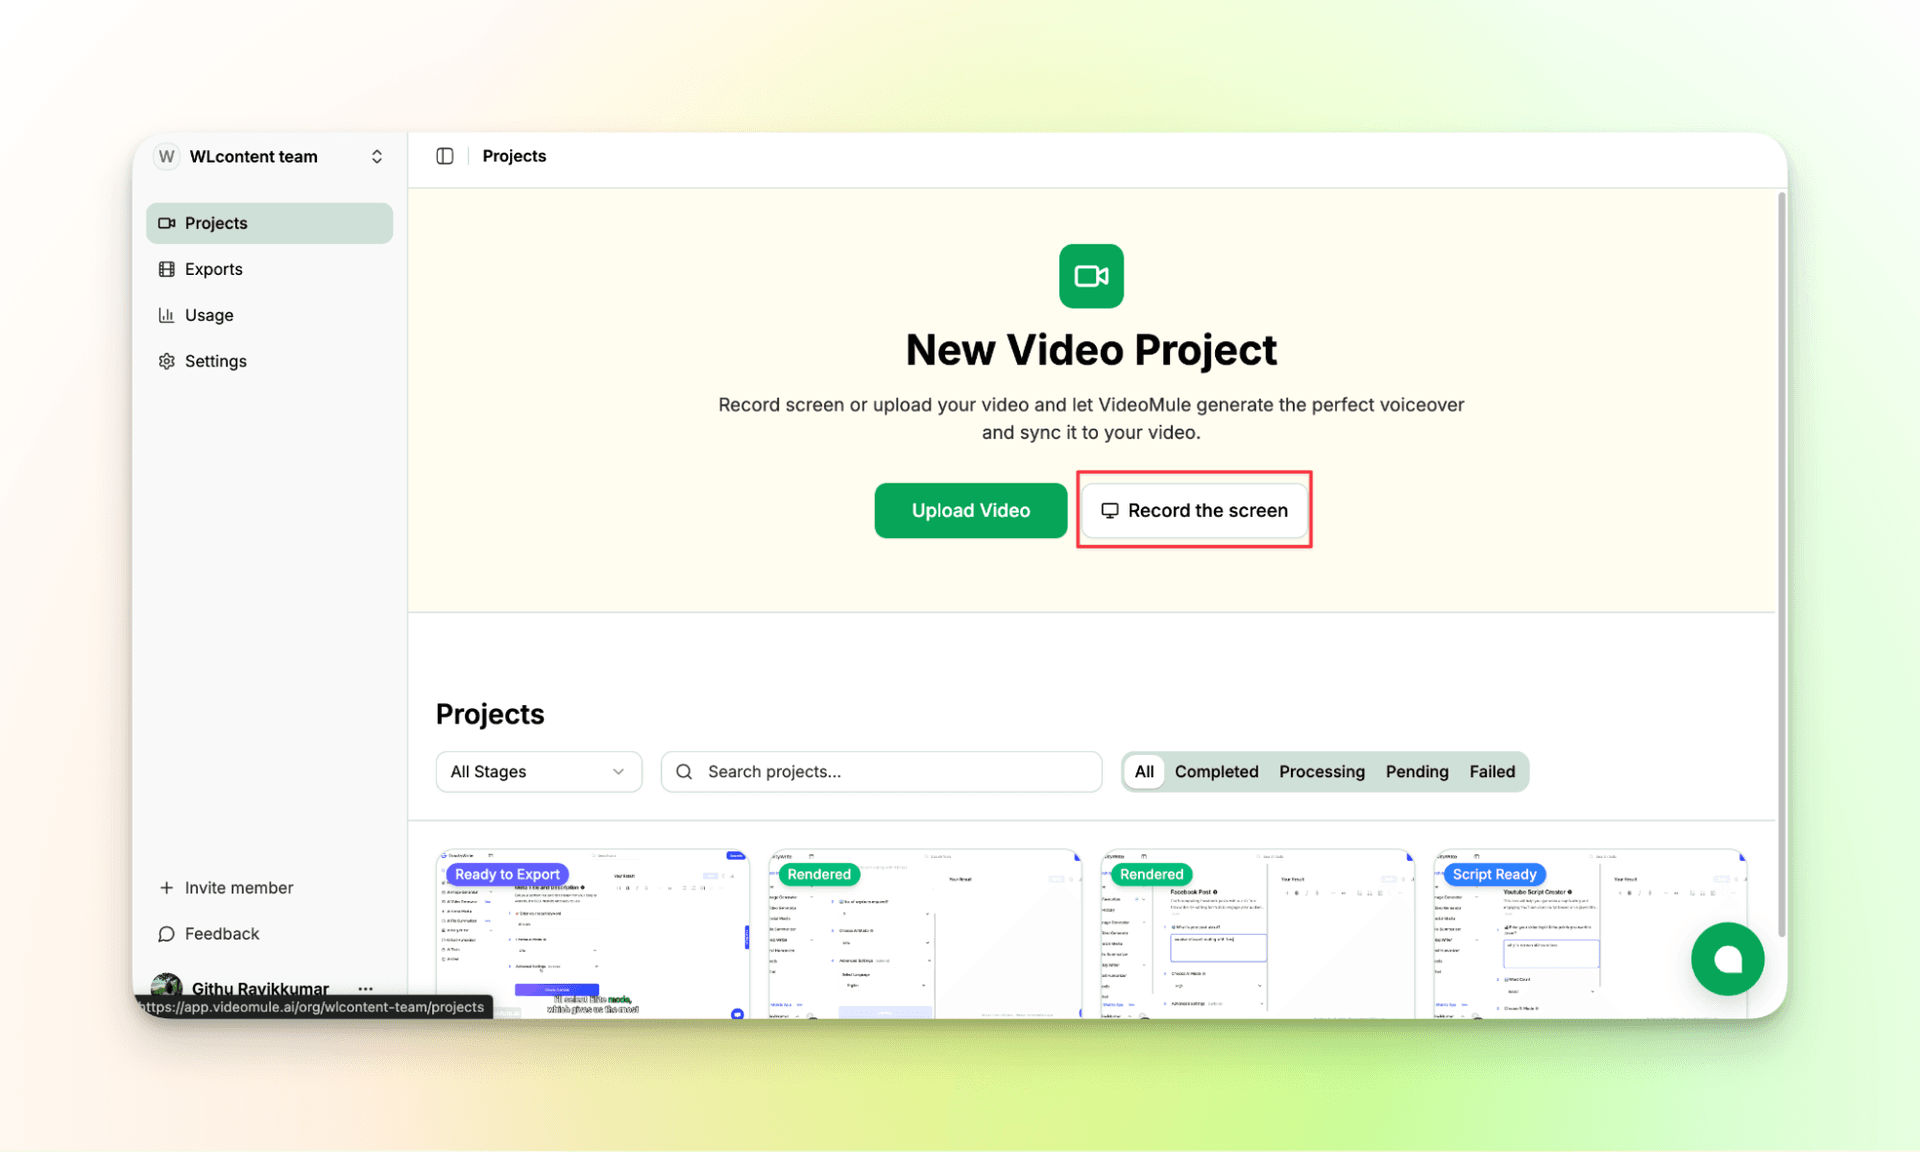The width and height of the screenshot is (1920, 1152).
Task: Open the chat support bubble
Action: coord(1727,959)
